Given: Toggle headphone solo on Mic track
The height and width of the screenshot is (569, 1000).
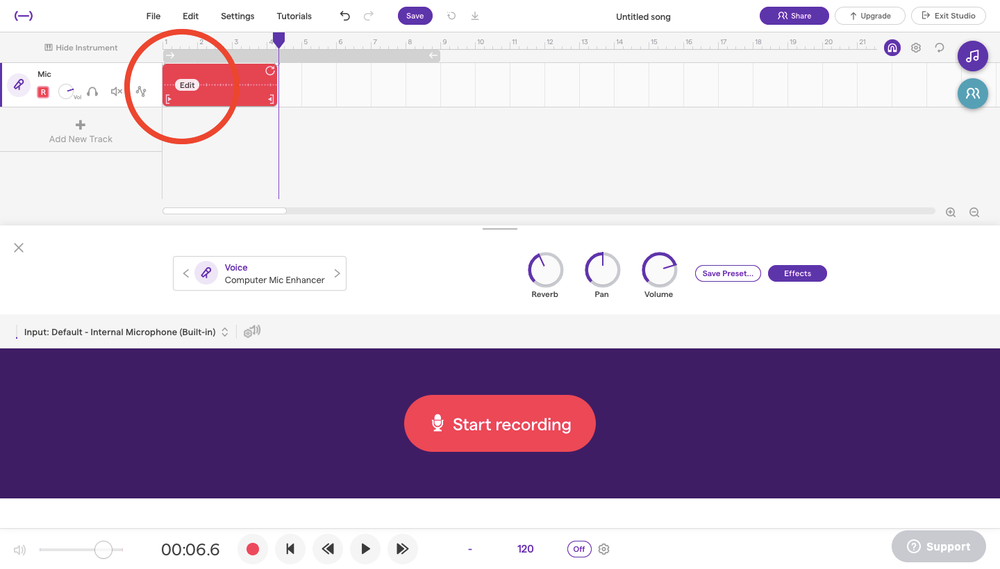Looking at the screenshot, I should click(92, 92).
